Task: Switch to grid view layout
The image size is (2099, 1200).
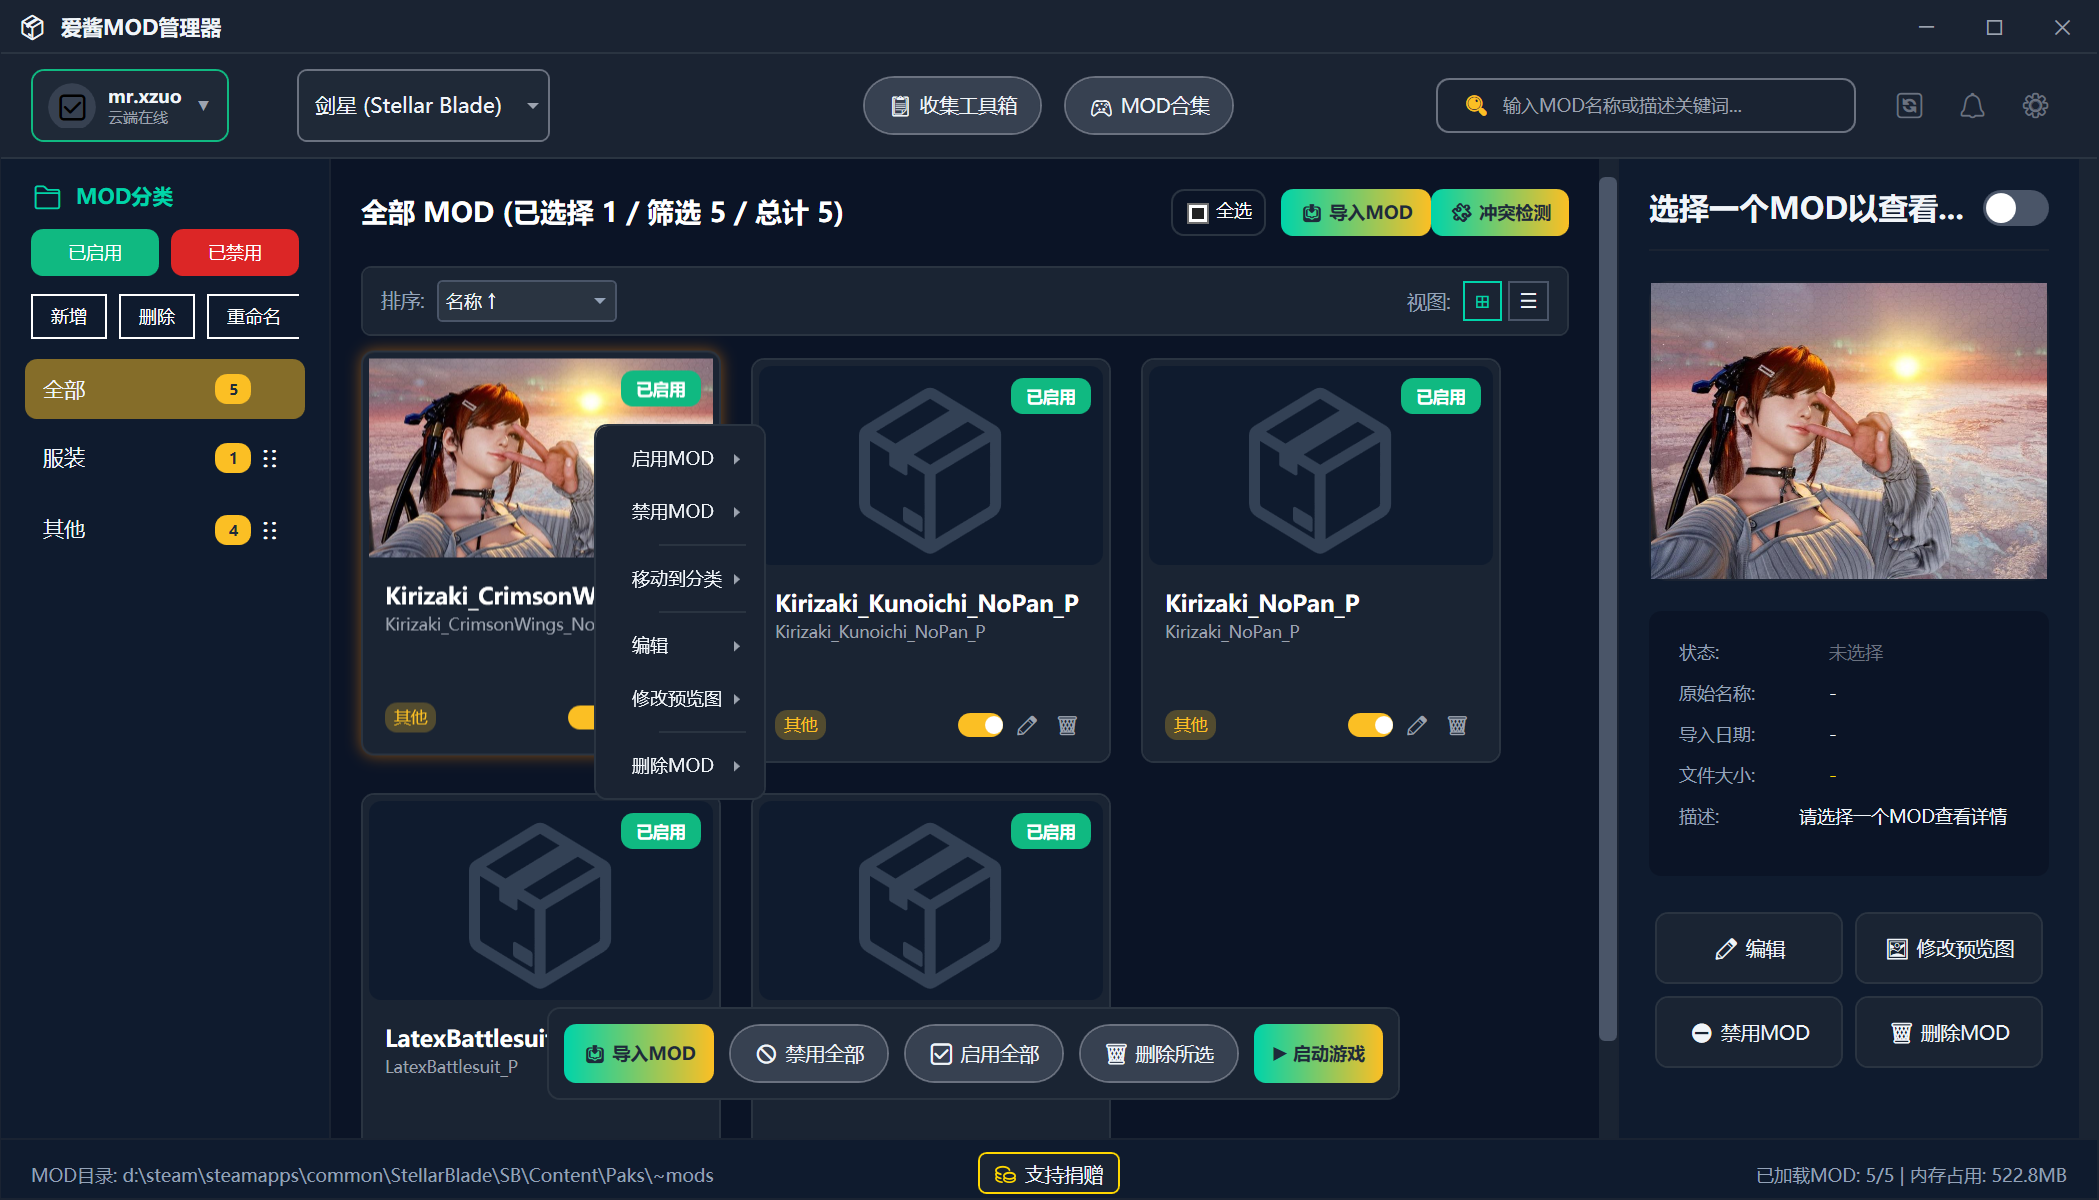Action: (1481, 300)
